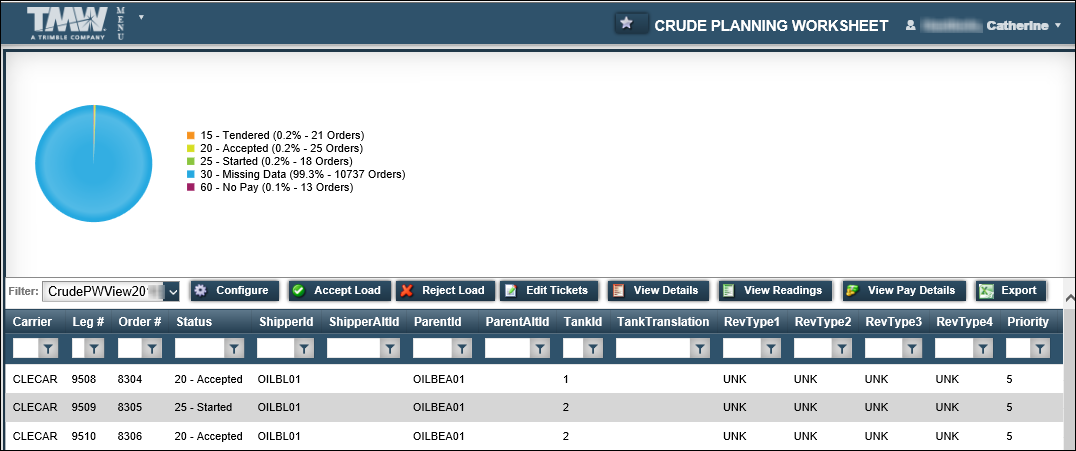Open the Carrier column filter funnel

tap(49, 348)
